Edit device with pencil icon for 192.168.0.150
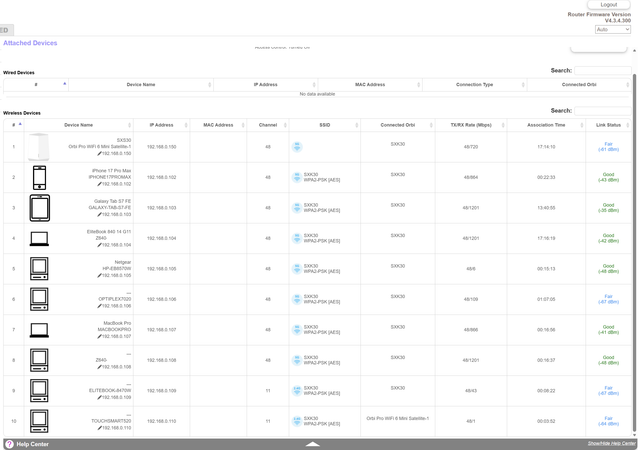 [x=99, y=154]
